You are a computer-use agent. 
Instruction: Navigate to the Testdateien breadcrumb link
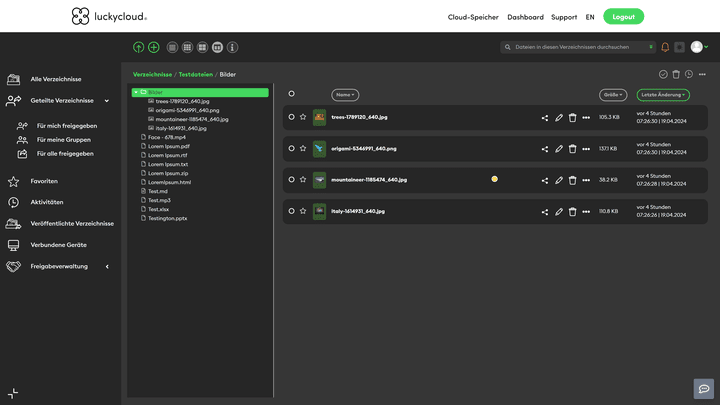click(x=196, y=74)
